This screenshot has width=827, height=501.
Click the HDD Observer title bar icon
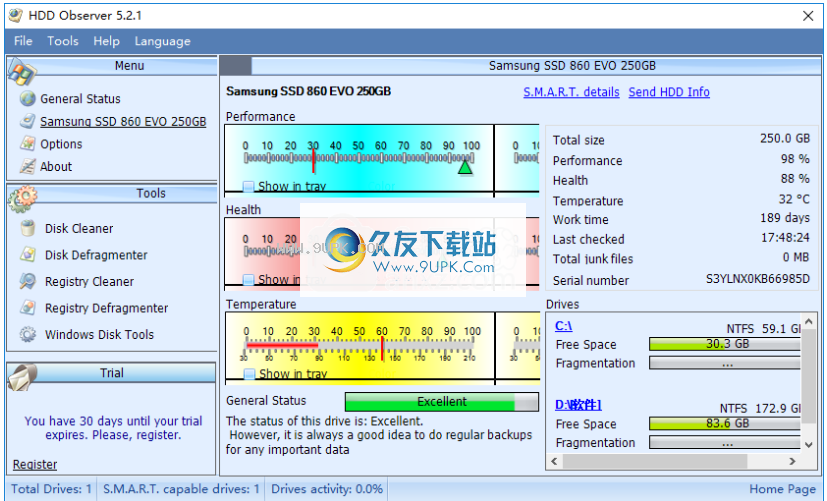click(16, 15)
